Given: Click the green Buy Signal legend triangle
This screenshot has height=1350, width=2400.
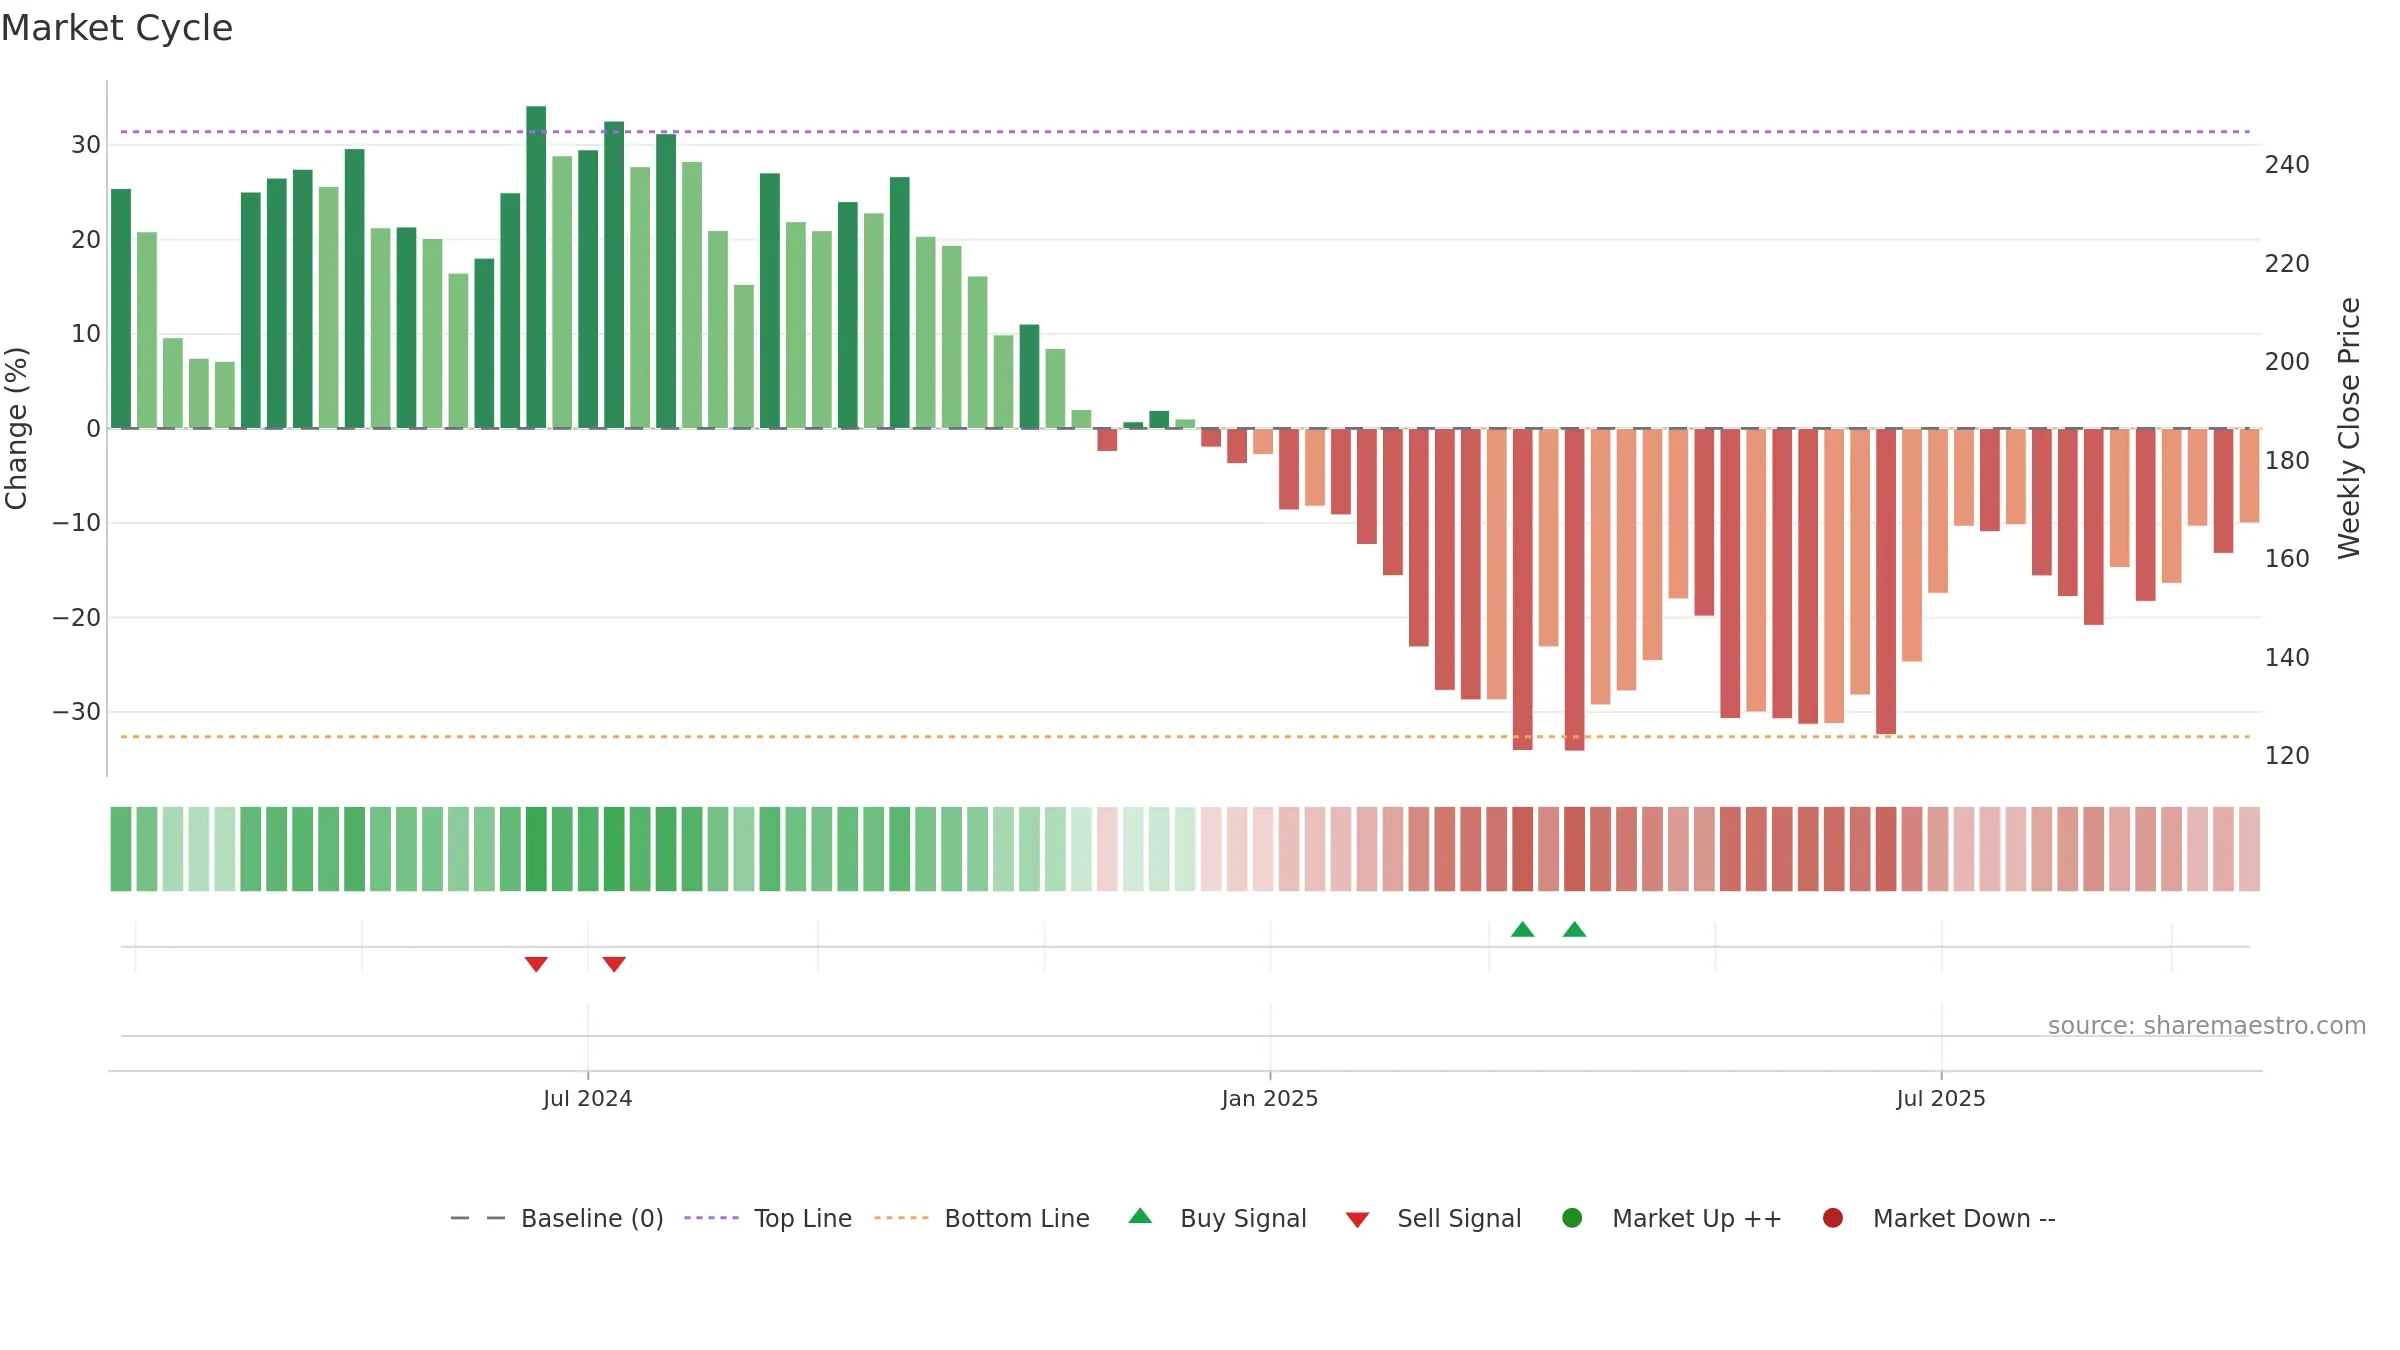Looking at the screenshot, I should coord(1140,1216).
